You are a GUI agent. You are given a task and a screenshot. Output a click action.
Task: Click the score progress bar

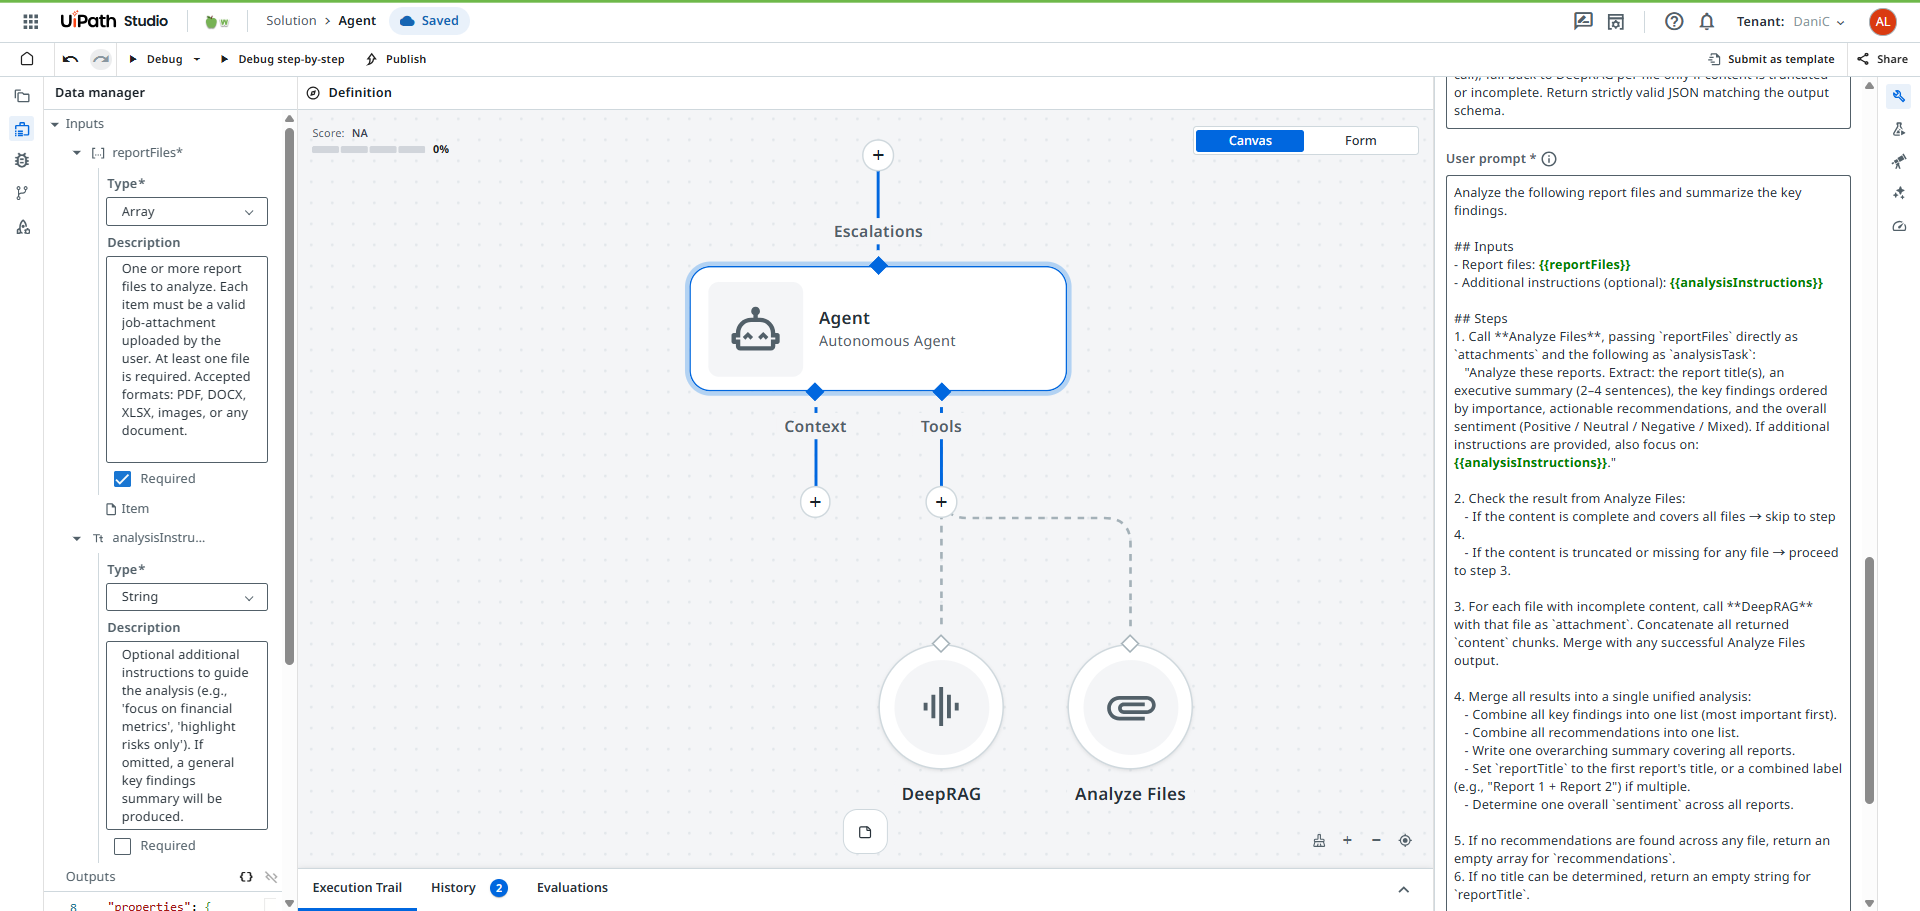pos(368,150)
